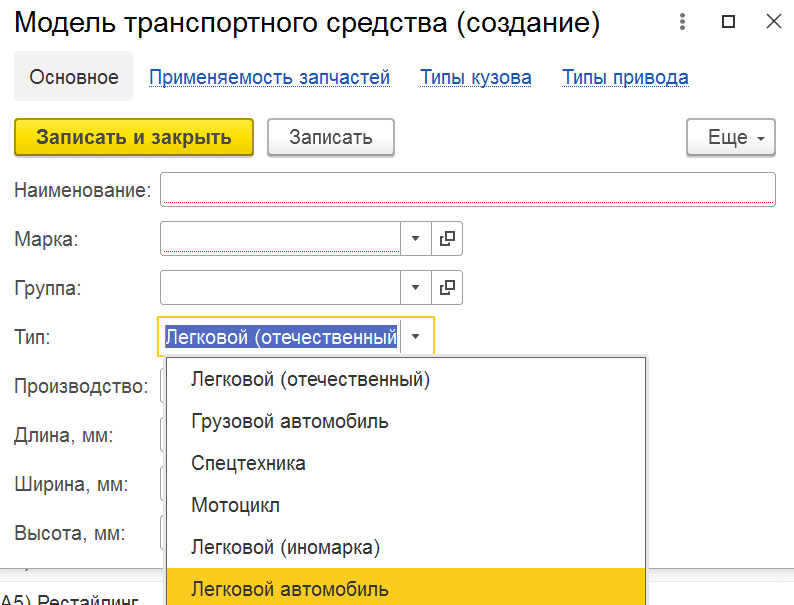Image resolution: width=794 pixels, height=605 pixels.
Task: Select Легковой (отечественный) from the list
Action: pyautogui.click(x=406, y=379)
